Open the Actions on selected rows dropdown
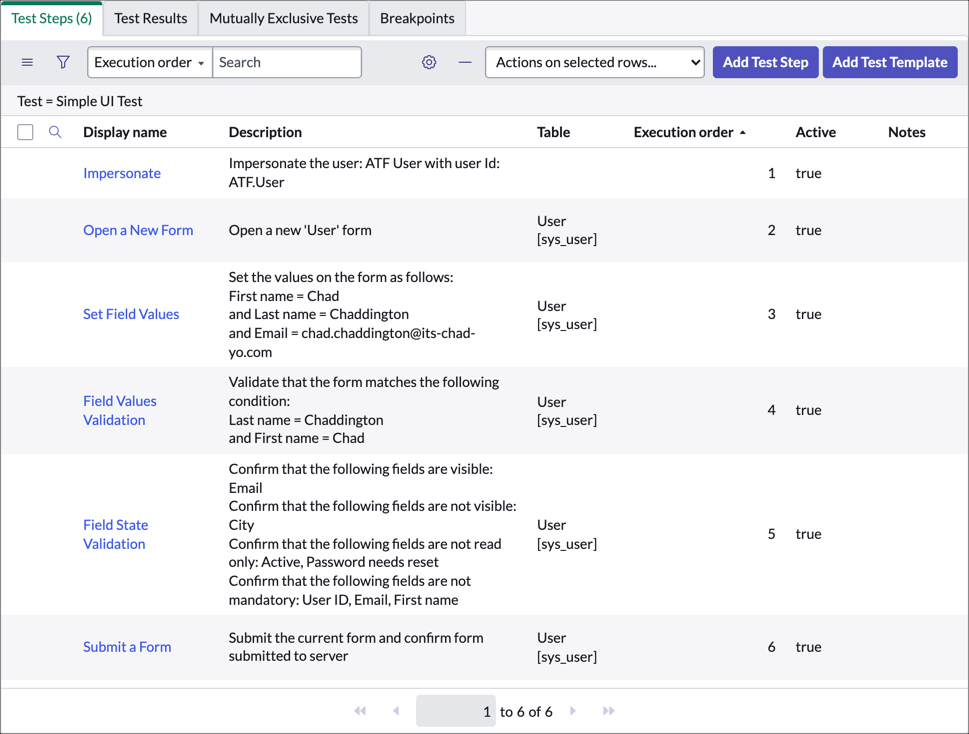This screenshot has width=969, height=734. [x=594, y=62]
